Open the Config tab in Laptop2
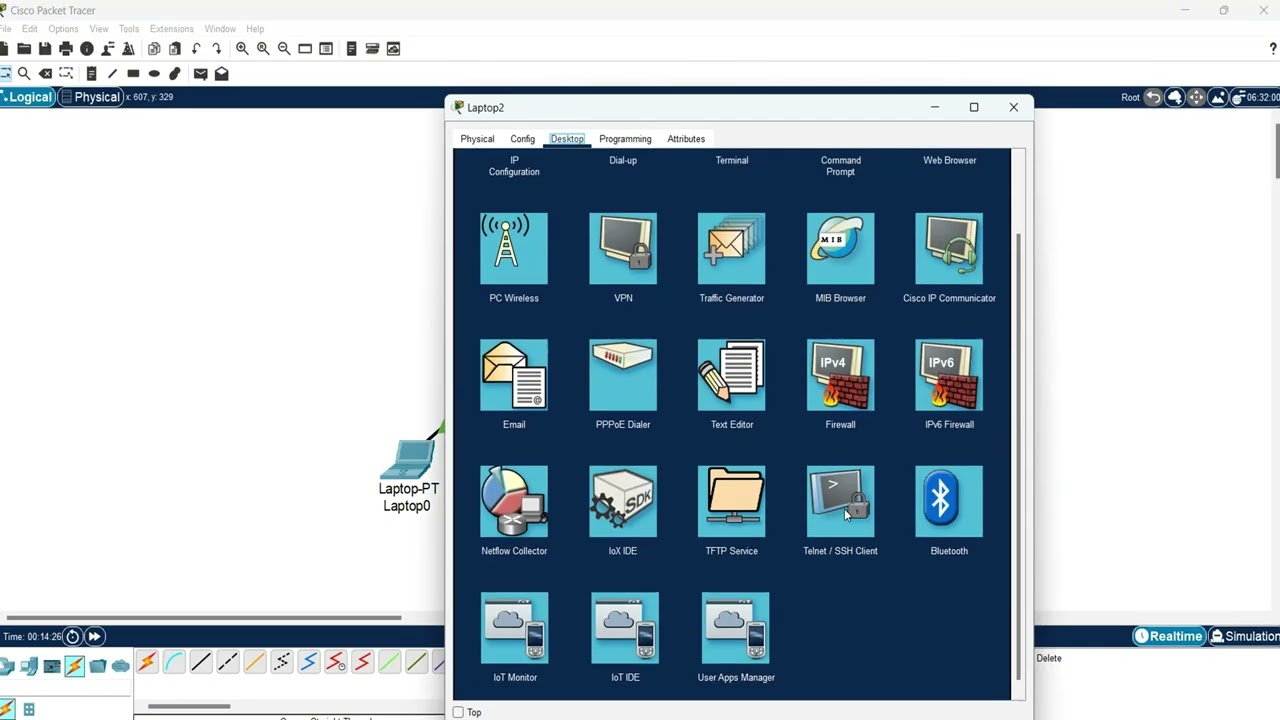 pos(522,139)
